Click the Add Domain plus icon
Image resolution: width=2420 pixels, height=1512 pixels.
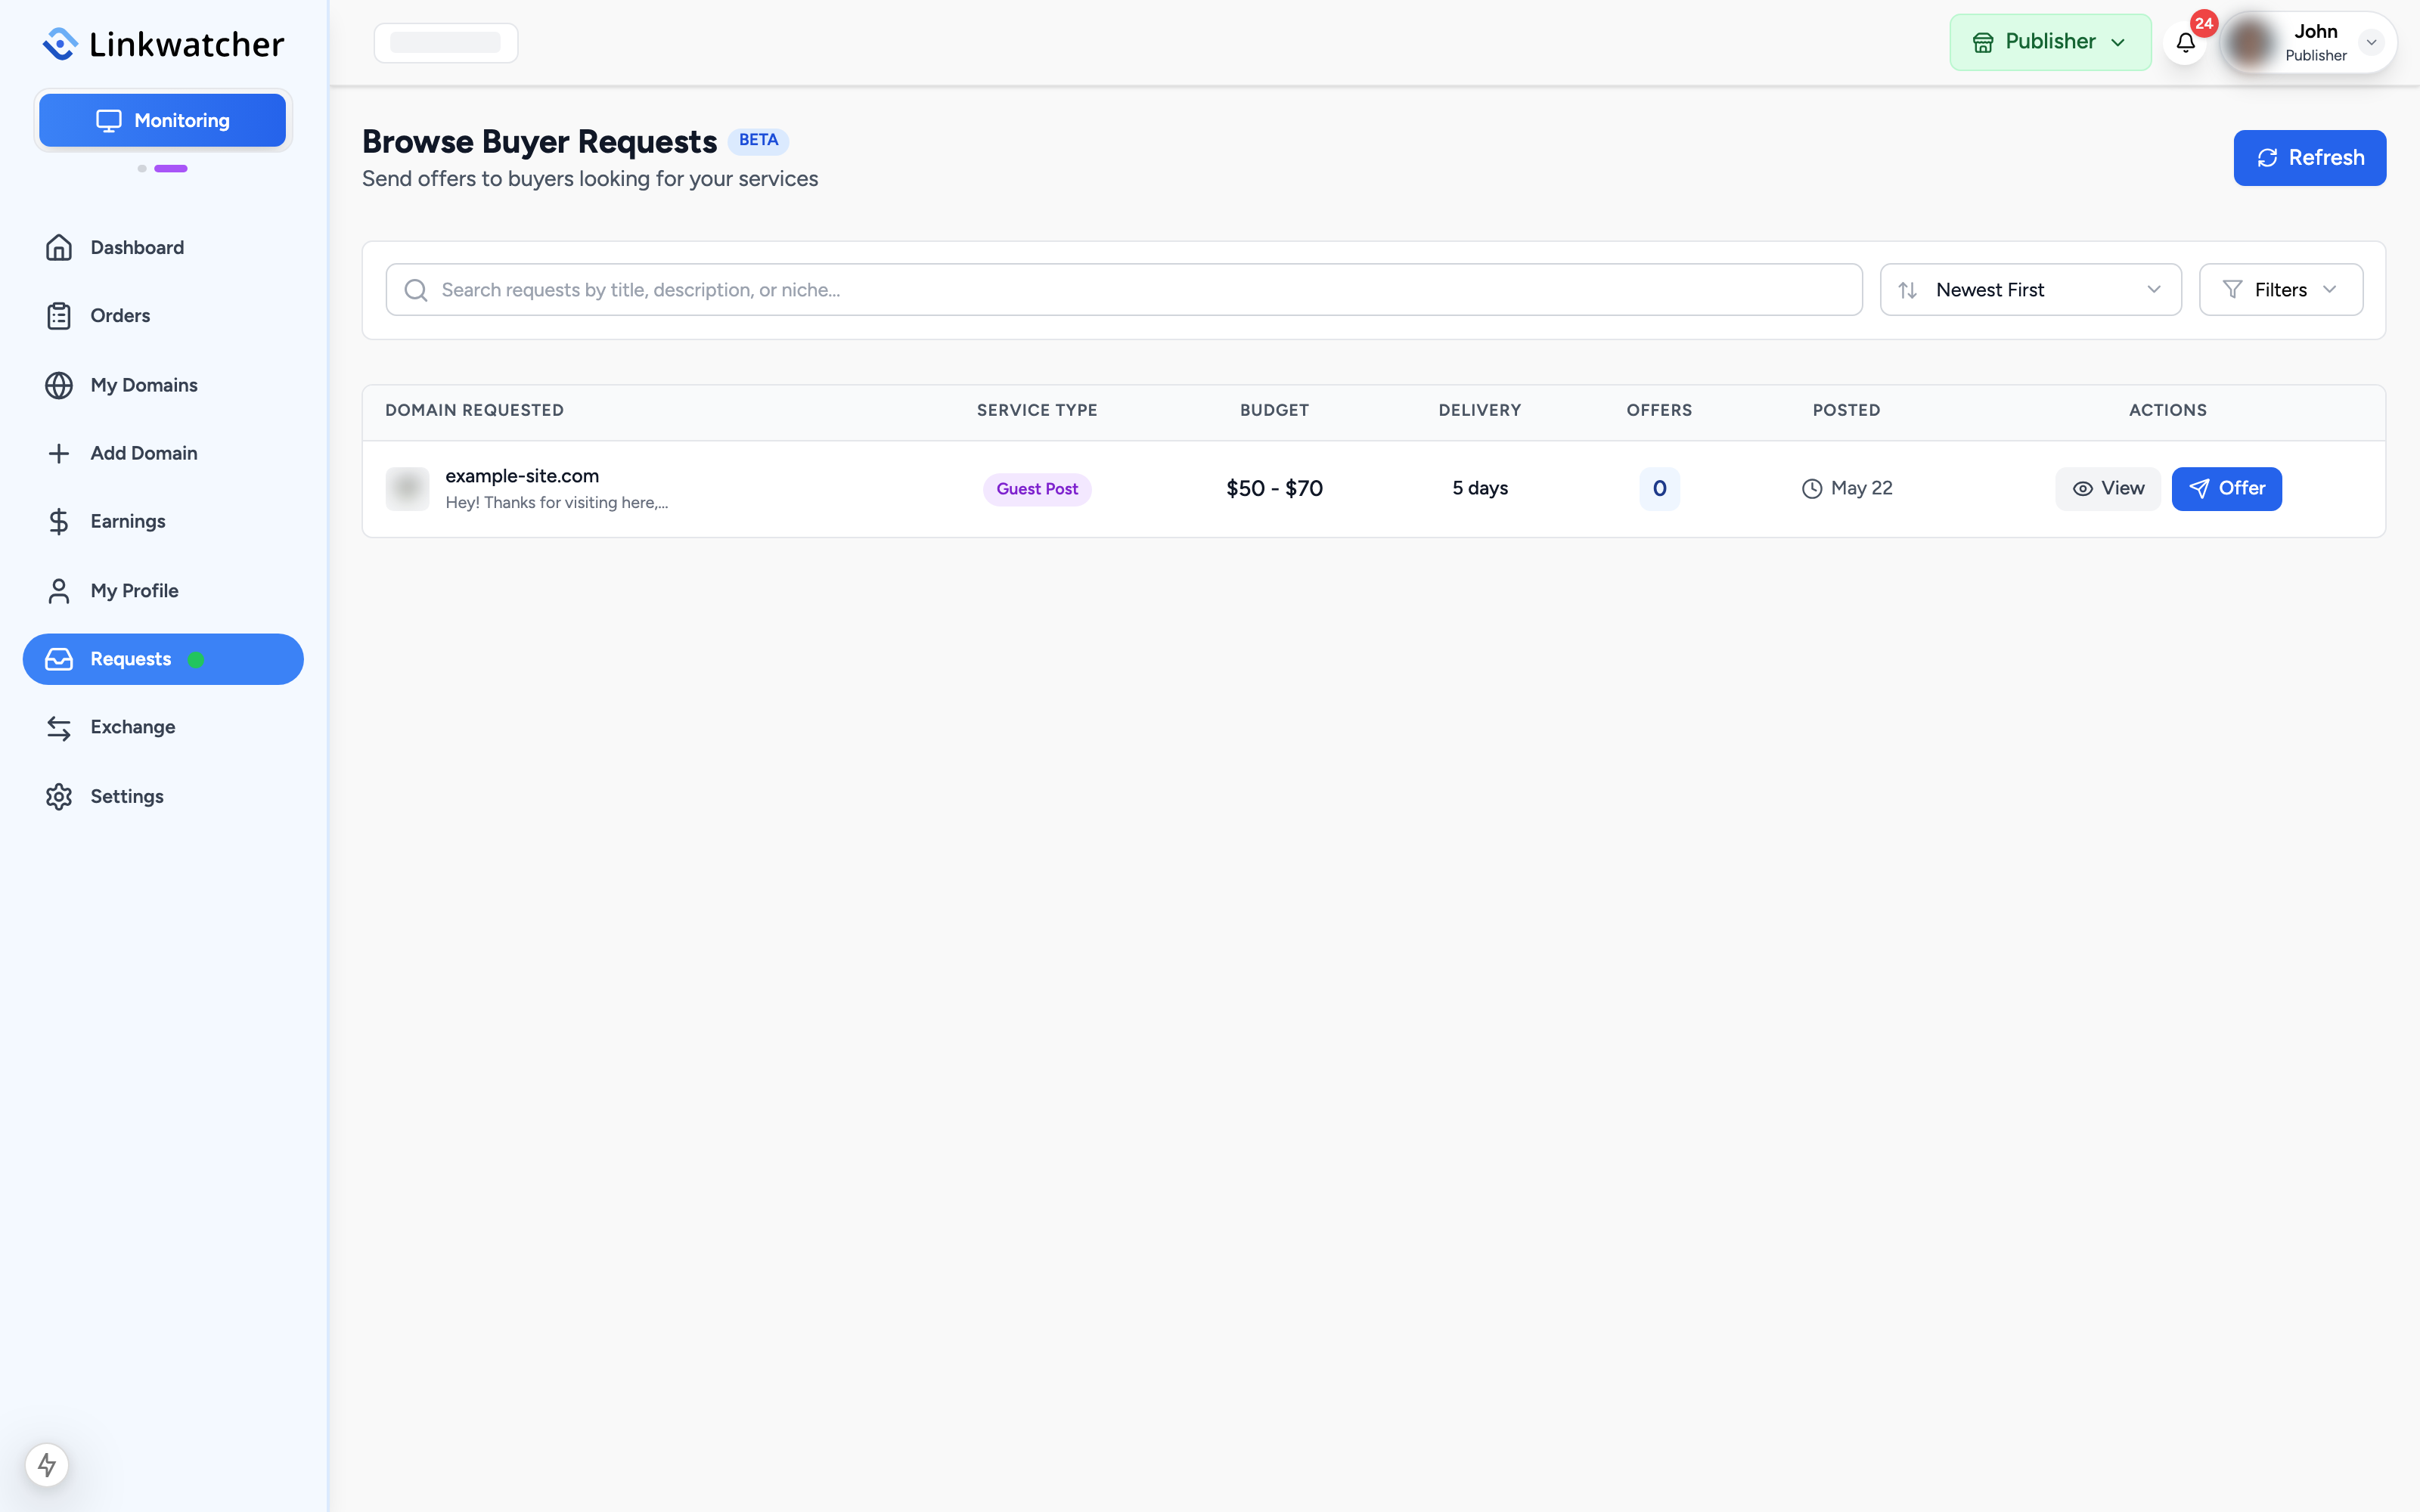coord(59,453)
